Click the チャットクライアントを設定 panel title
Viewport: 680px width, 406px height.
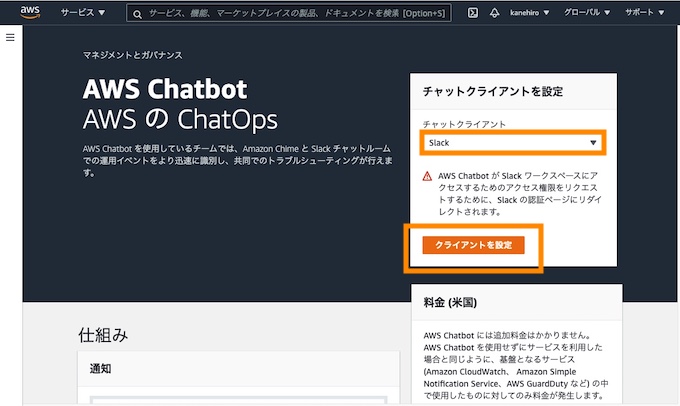click(493, 92)
